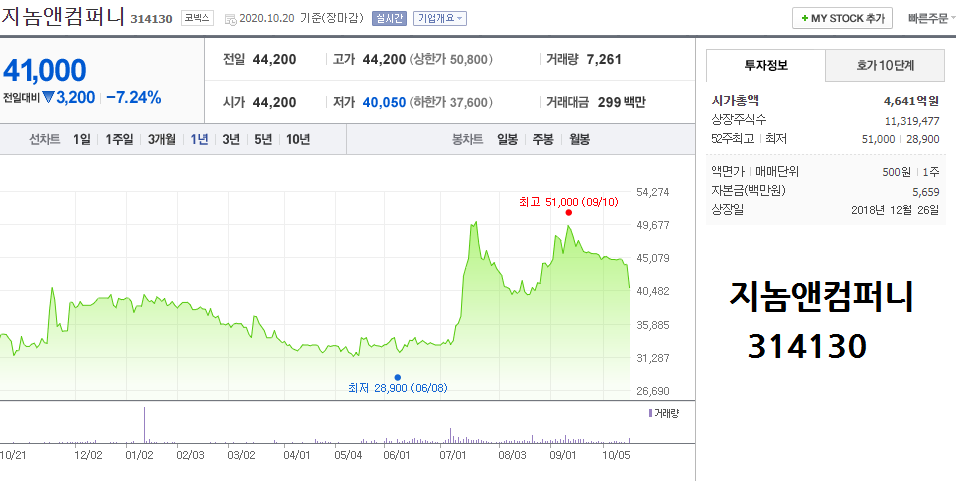Select the 5년 line chart period
The height and width of the screenshot is (481, 962).
tap(263, 139)
